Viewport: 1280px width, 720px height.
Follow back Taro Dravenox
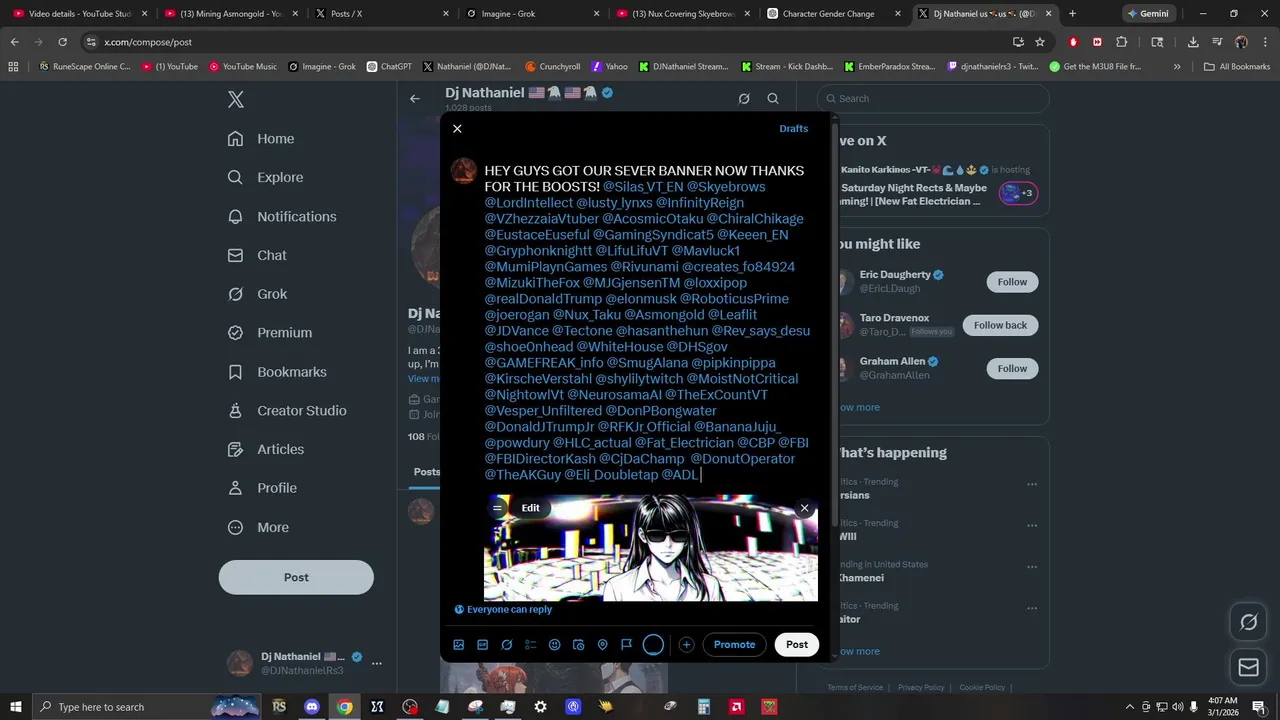click(1000, 325)
